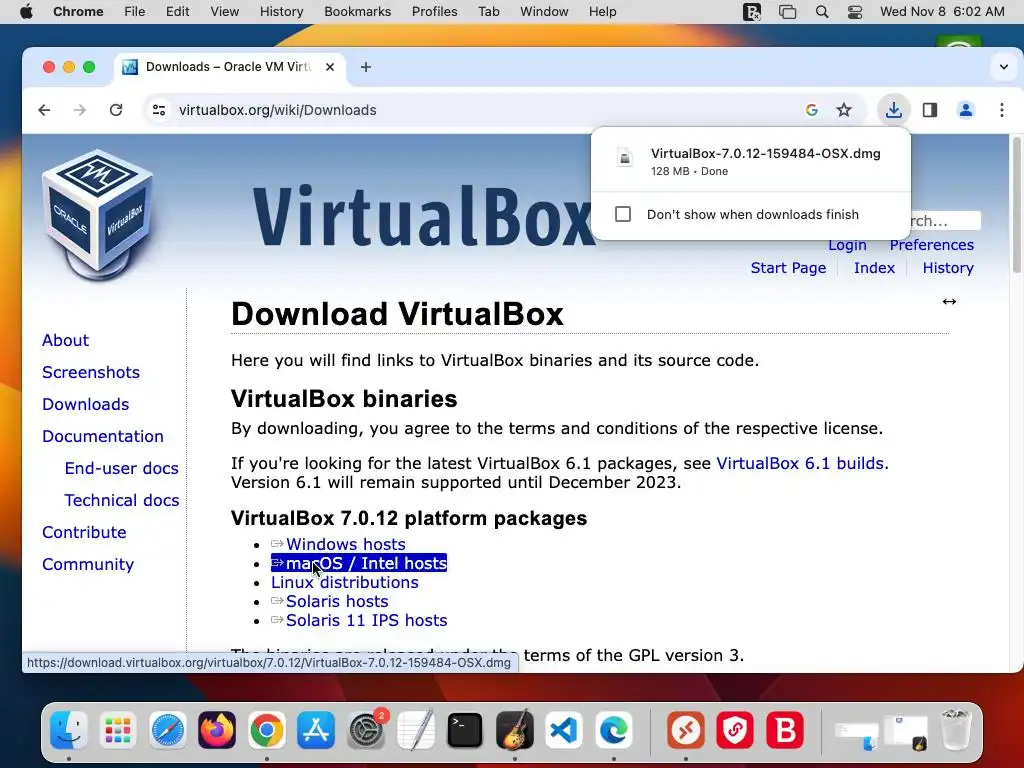Open the Edit menu
Image resolution: width=1024 pixels, height=768 pixels.
(x=178, y=12)
